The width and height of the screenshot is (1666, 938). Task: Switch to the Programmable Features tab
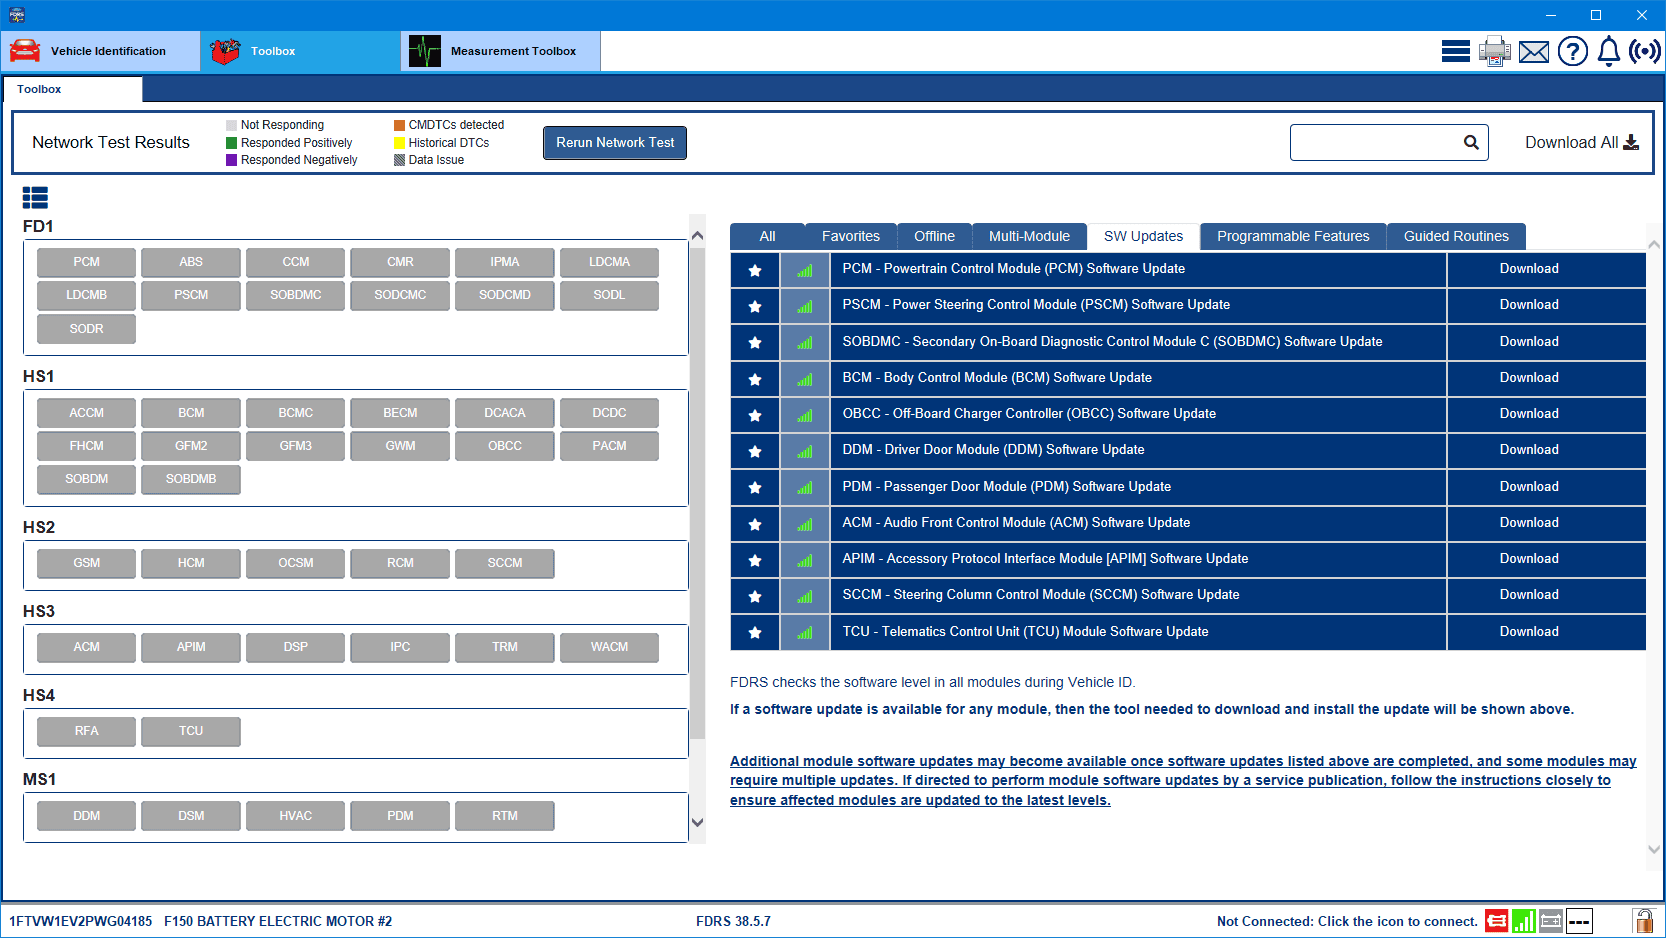(x=1292, y=236)
